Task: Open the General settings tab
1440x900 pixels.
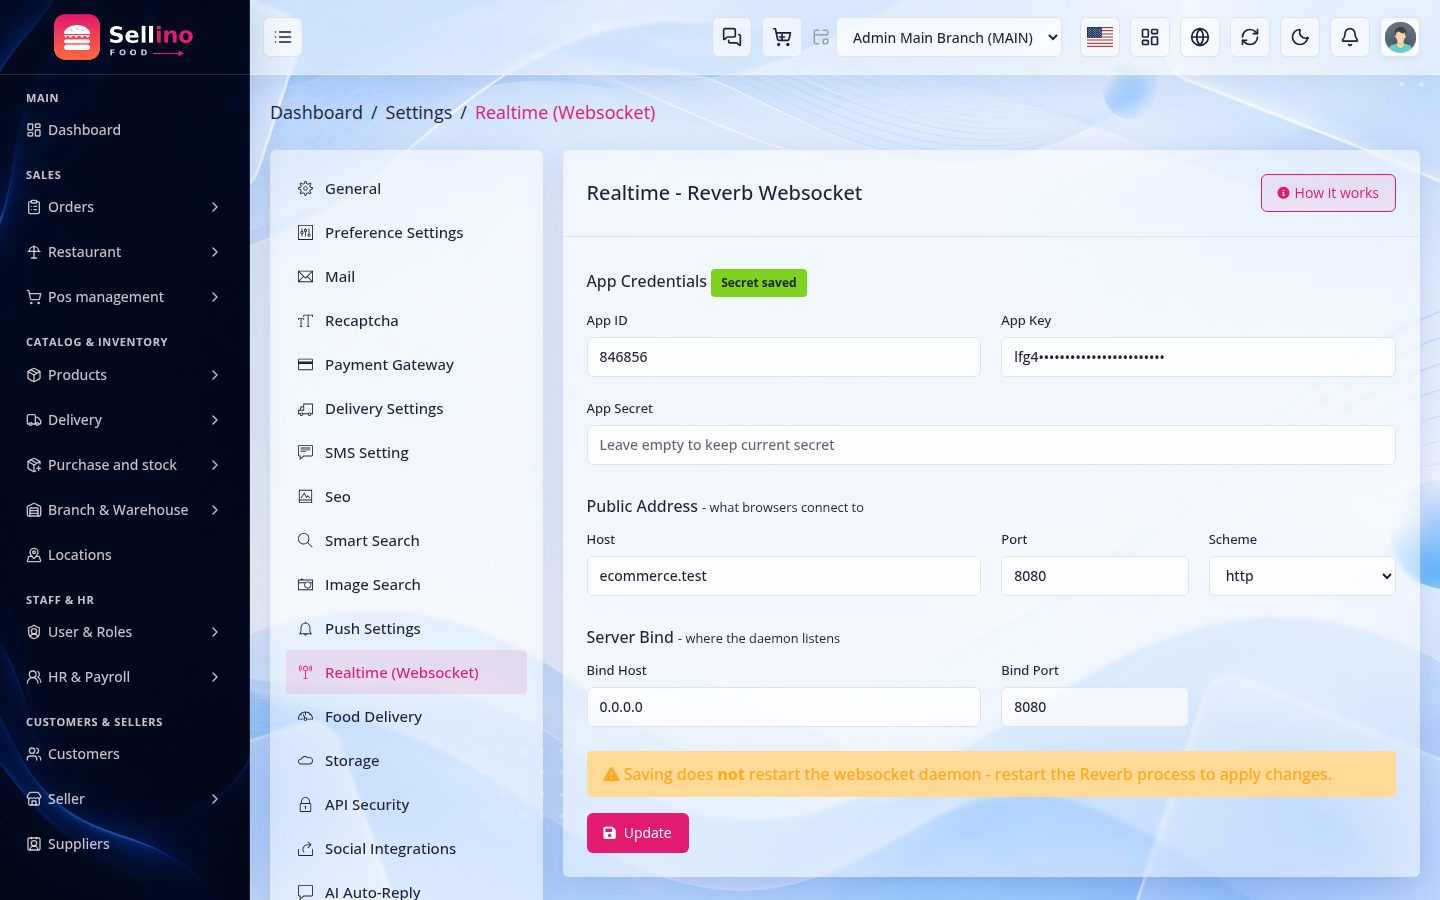Action: coord(406,189)
